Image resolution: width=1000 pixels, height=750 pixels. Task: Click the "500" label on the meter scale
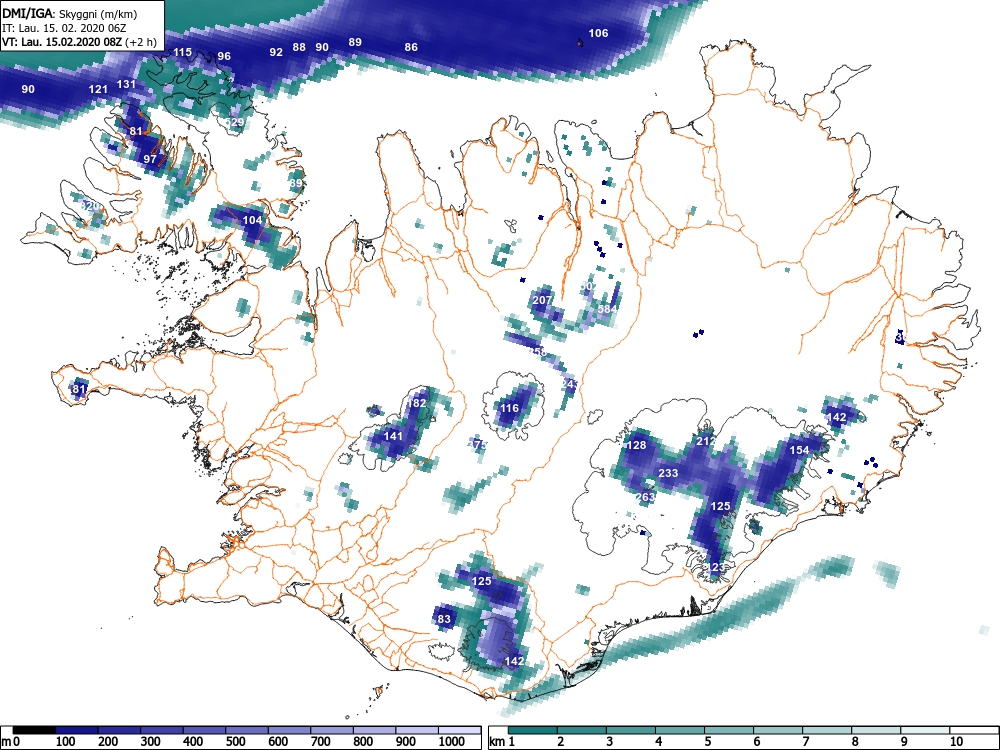coord(235,742)
